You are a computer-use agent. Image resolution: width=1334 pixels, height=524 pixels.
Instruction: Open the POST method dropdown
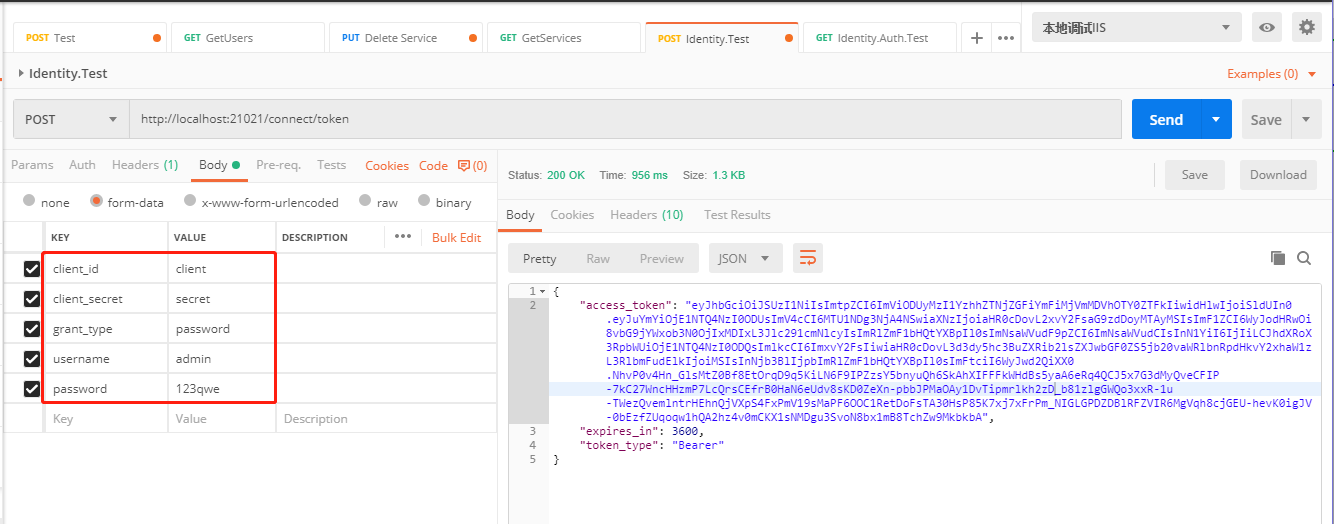click(70, 119)
